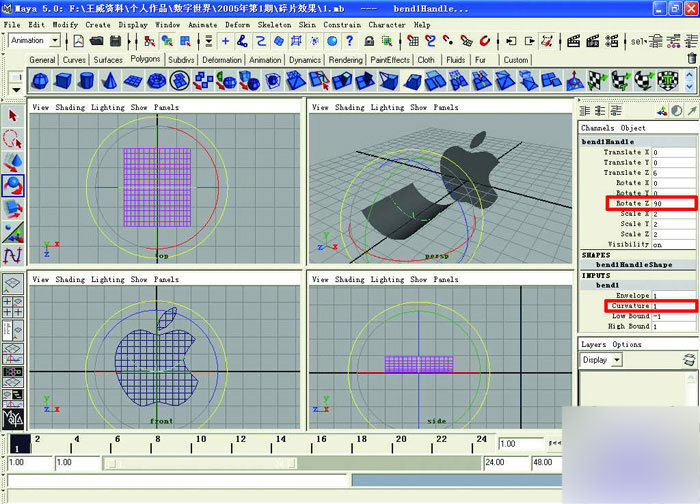
Task: Click the command line input field
Action: click(x=177, y=481)
